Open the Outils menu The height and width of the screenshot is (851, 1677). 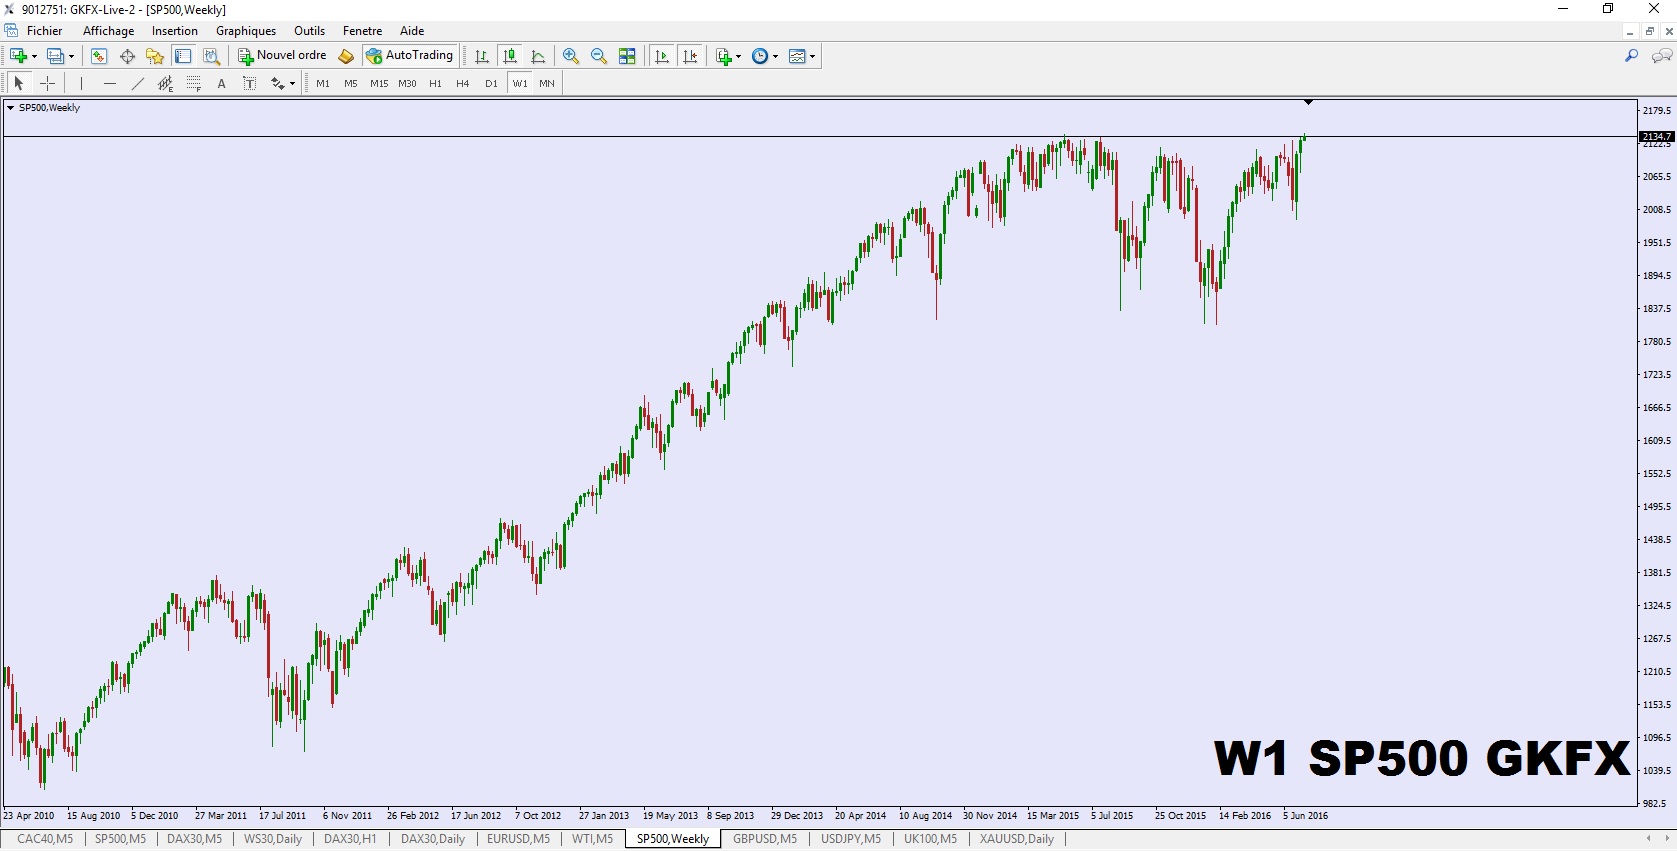pyautogui.click(x=310, y=31)
